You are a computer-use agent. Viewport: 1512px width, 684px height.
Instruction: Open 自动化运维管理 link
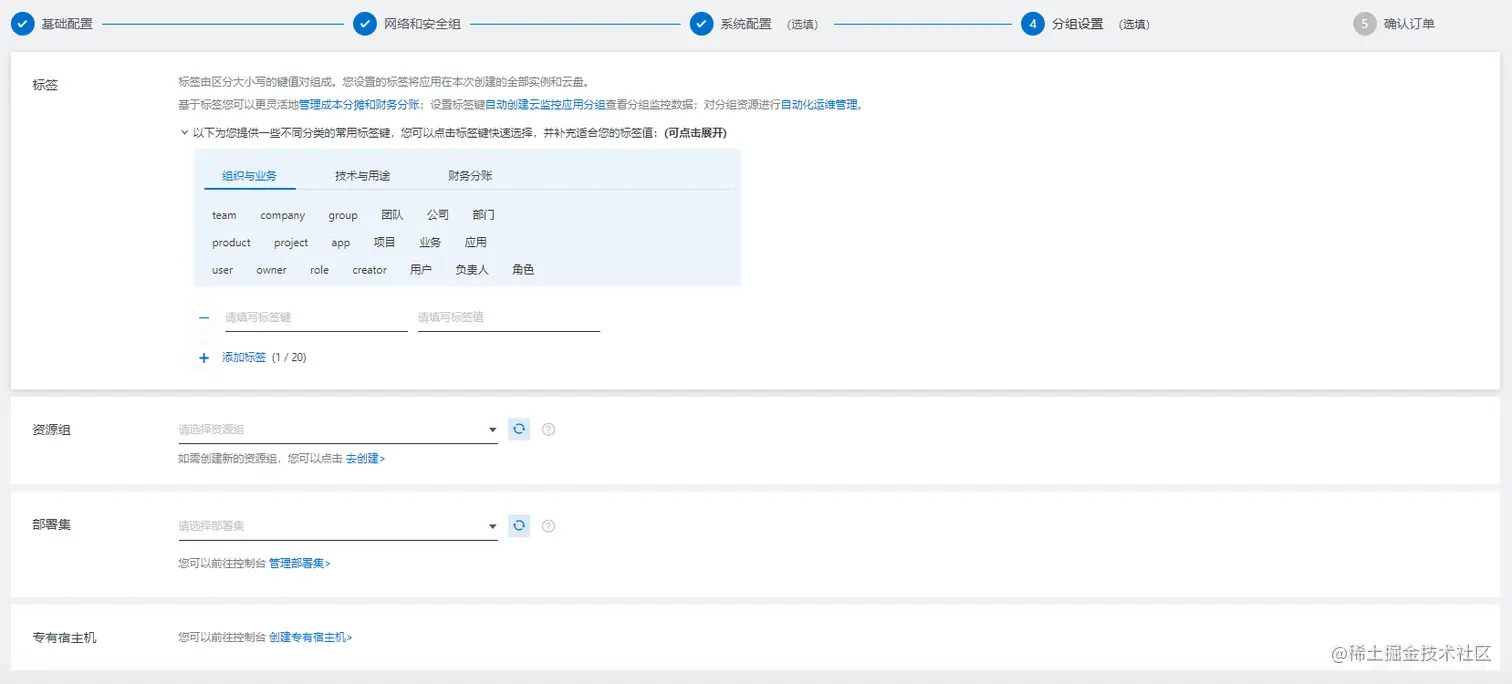click(x=819, y=104)
